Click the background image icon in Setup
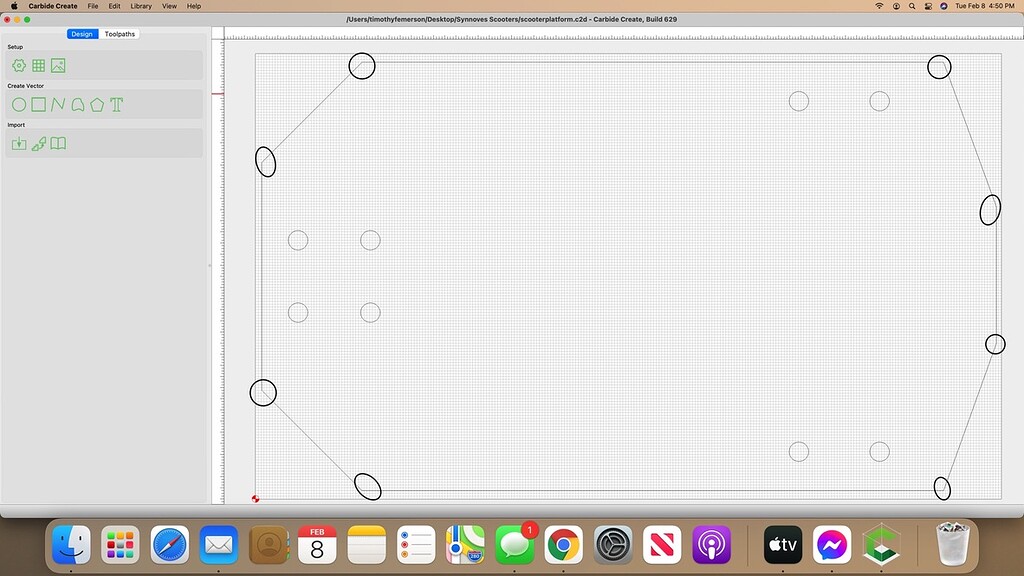The width and height of the screenshot is (1024, 576). tap(58, 65)
